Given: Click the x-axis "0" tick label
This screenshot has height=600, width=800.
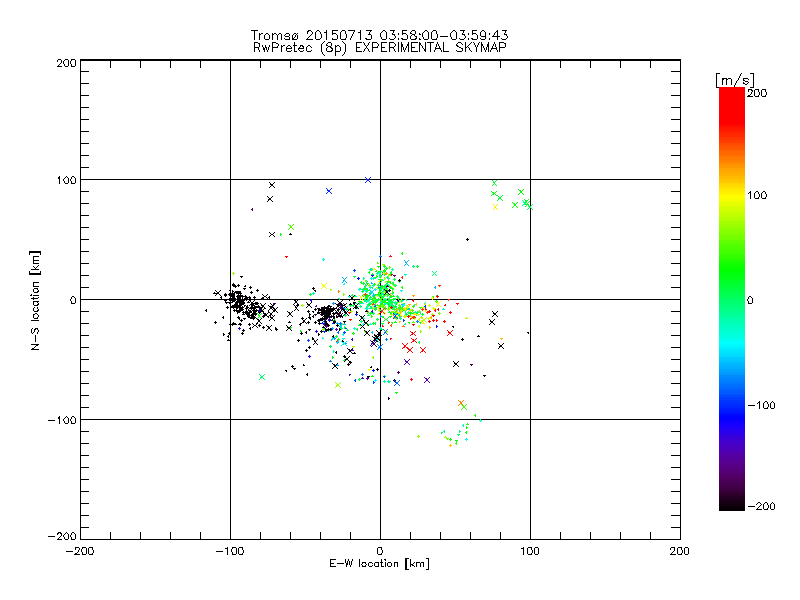Looking at the screenshot, I should tap(380, 551).
